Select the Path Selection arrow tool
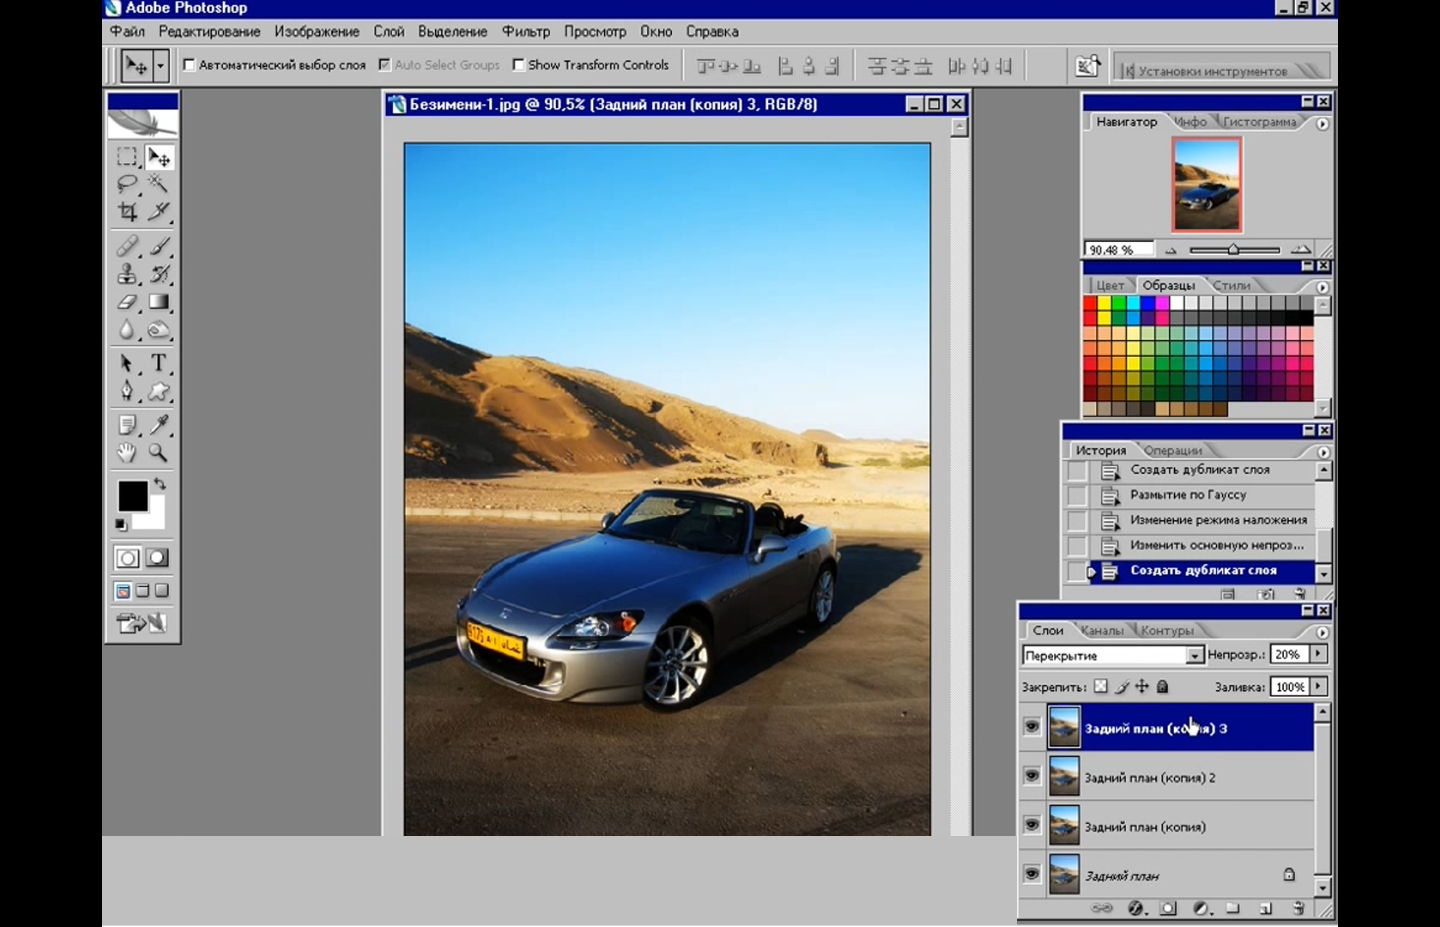 [126, 363]
